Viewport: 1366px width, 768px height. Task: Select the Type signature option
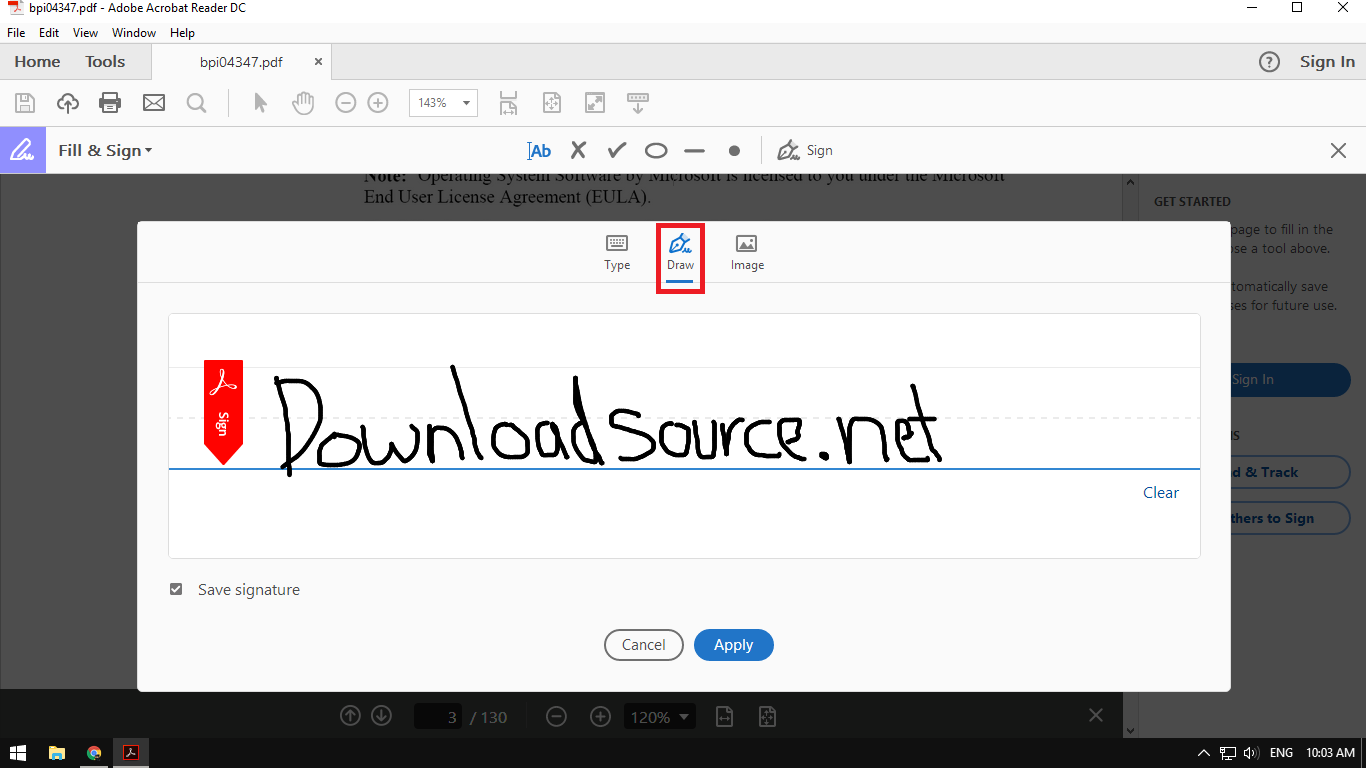(x=617, y=252)
